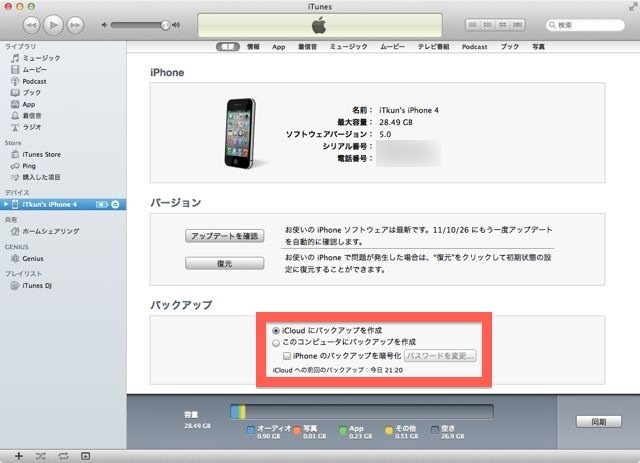The width and height of the screenshot is (640, 463).
Task: Expand the iTkun's iPhone 4 disclosure triangle
Action: click(x=6, y=204)
